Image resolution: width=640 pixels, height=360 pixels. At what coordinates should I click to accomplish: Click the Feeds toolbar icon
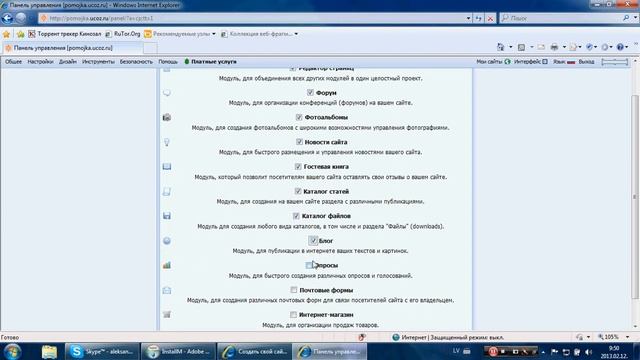pos(521,47)
